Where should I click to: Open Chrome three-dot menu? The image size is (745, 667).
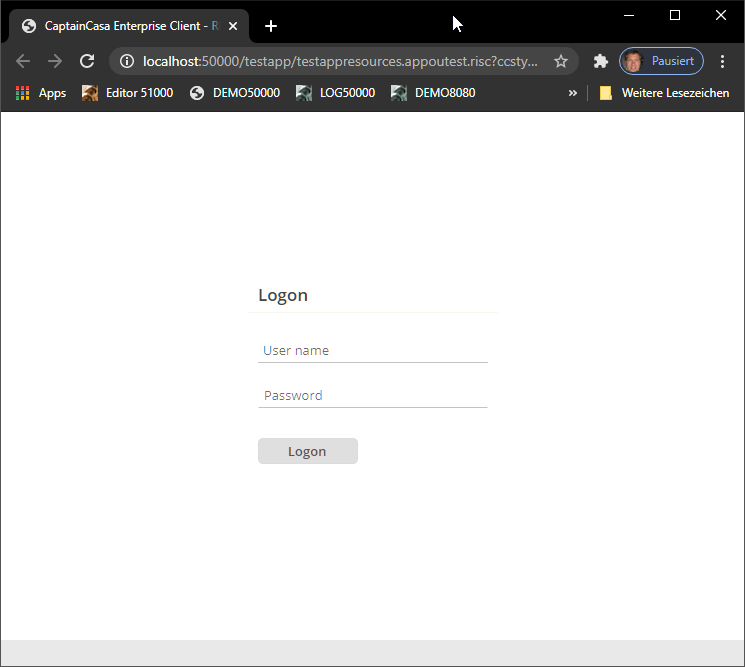click(722, 61)
